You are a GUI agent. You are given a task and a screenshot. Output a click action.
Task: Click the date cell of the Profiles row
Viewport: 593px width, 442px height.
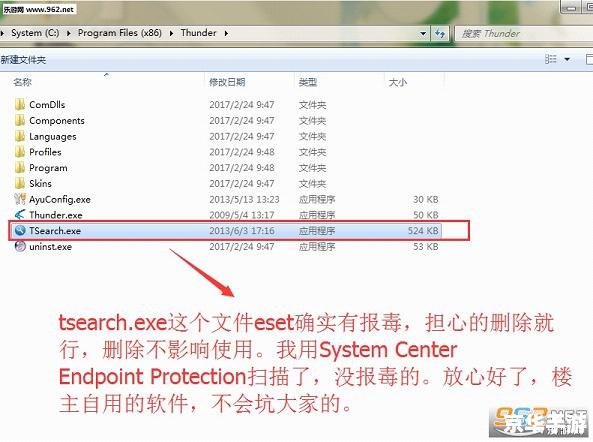click(x=242, y=152)
